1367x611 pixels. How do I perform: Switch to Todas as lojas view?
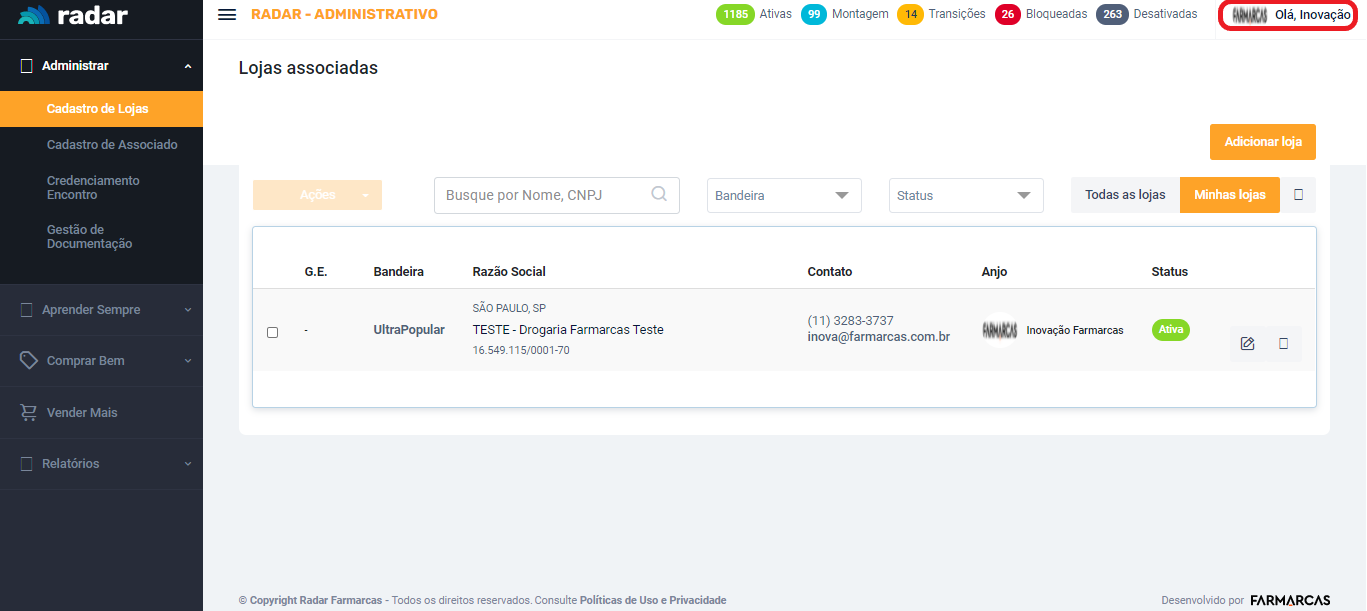click(1125, 195)
